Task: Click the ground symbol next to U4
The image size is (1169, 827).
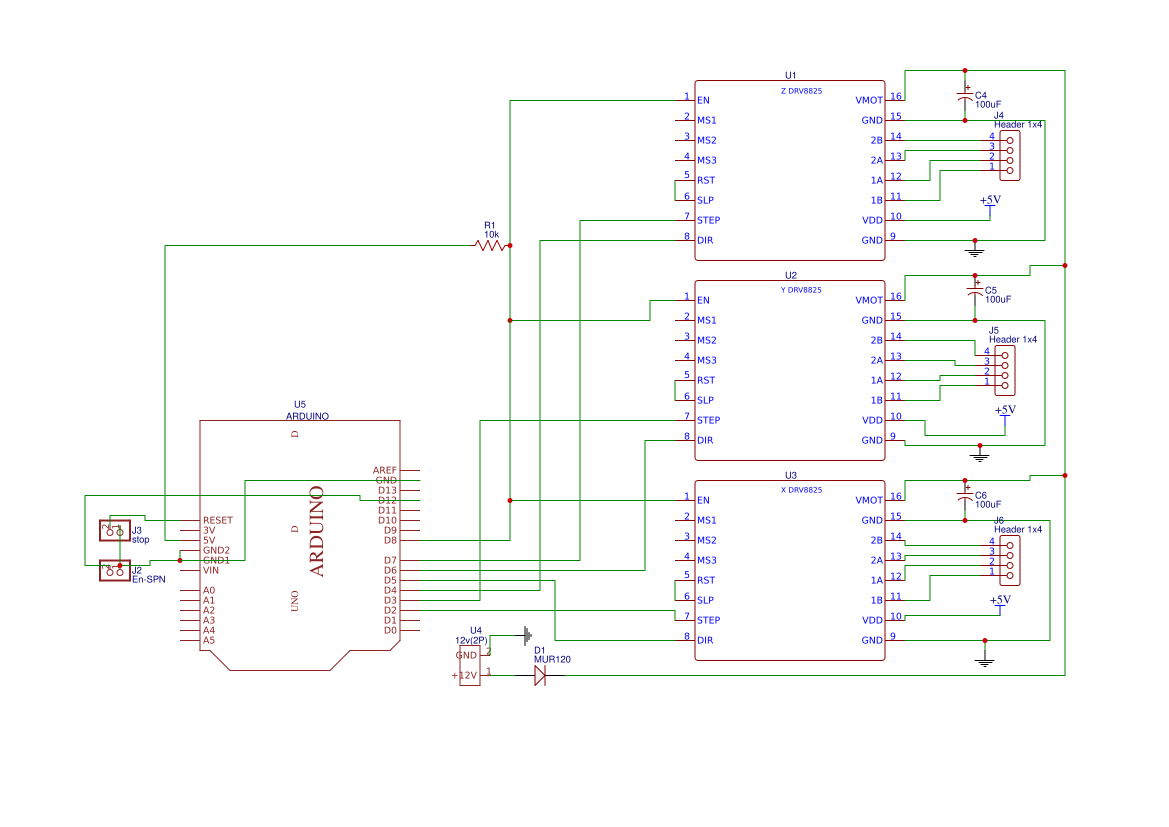Action: click(526, 634)
